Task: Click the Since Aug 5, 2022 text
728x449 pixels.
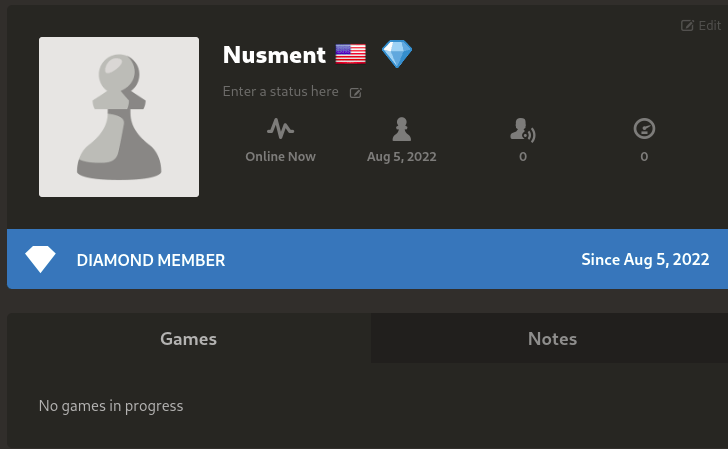Action: 645,260
